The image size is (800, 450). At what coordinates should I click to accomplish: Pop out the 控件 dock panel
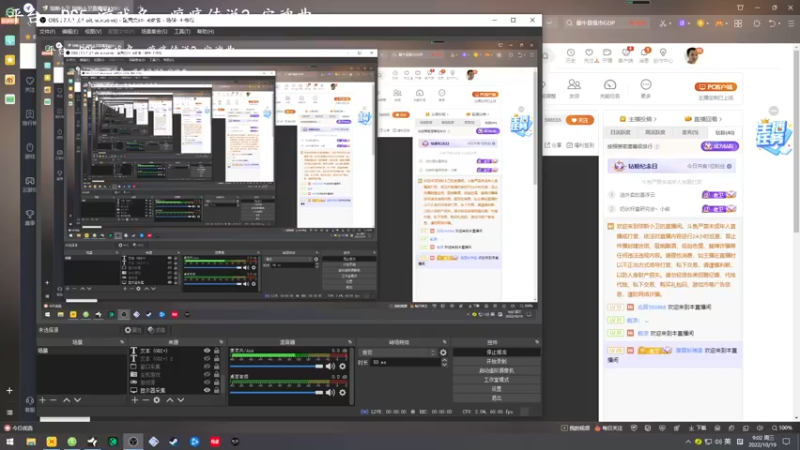537,342
